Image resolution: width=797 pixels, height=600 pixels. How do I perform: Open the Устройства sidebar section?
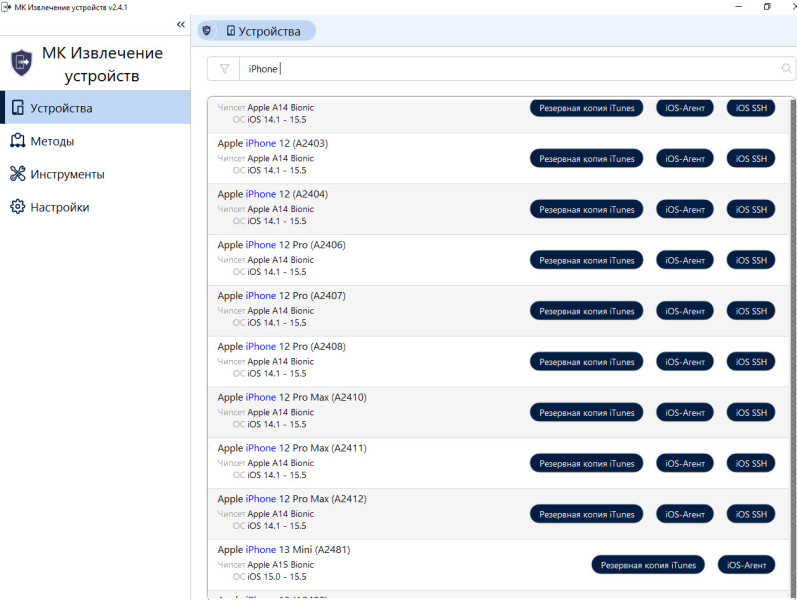95,108
